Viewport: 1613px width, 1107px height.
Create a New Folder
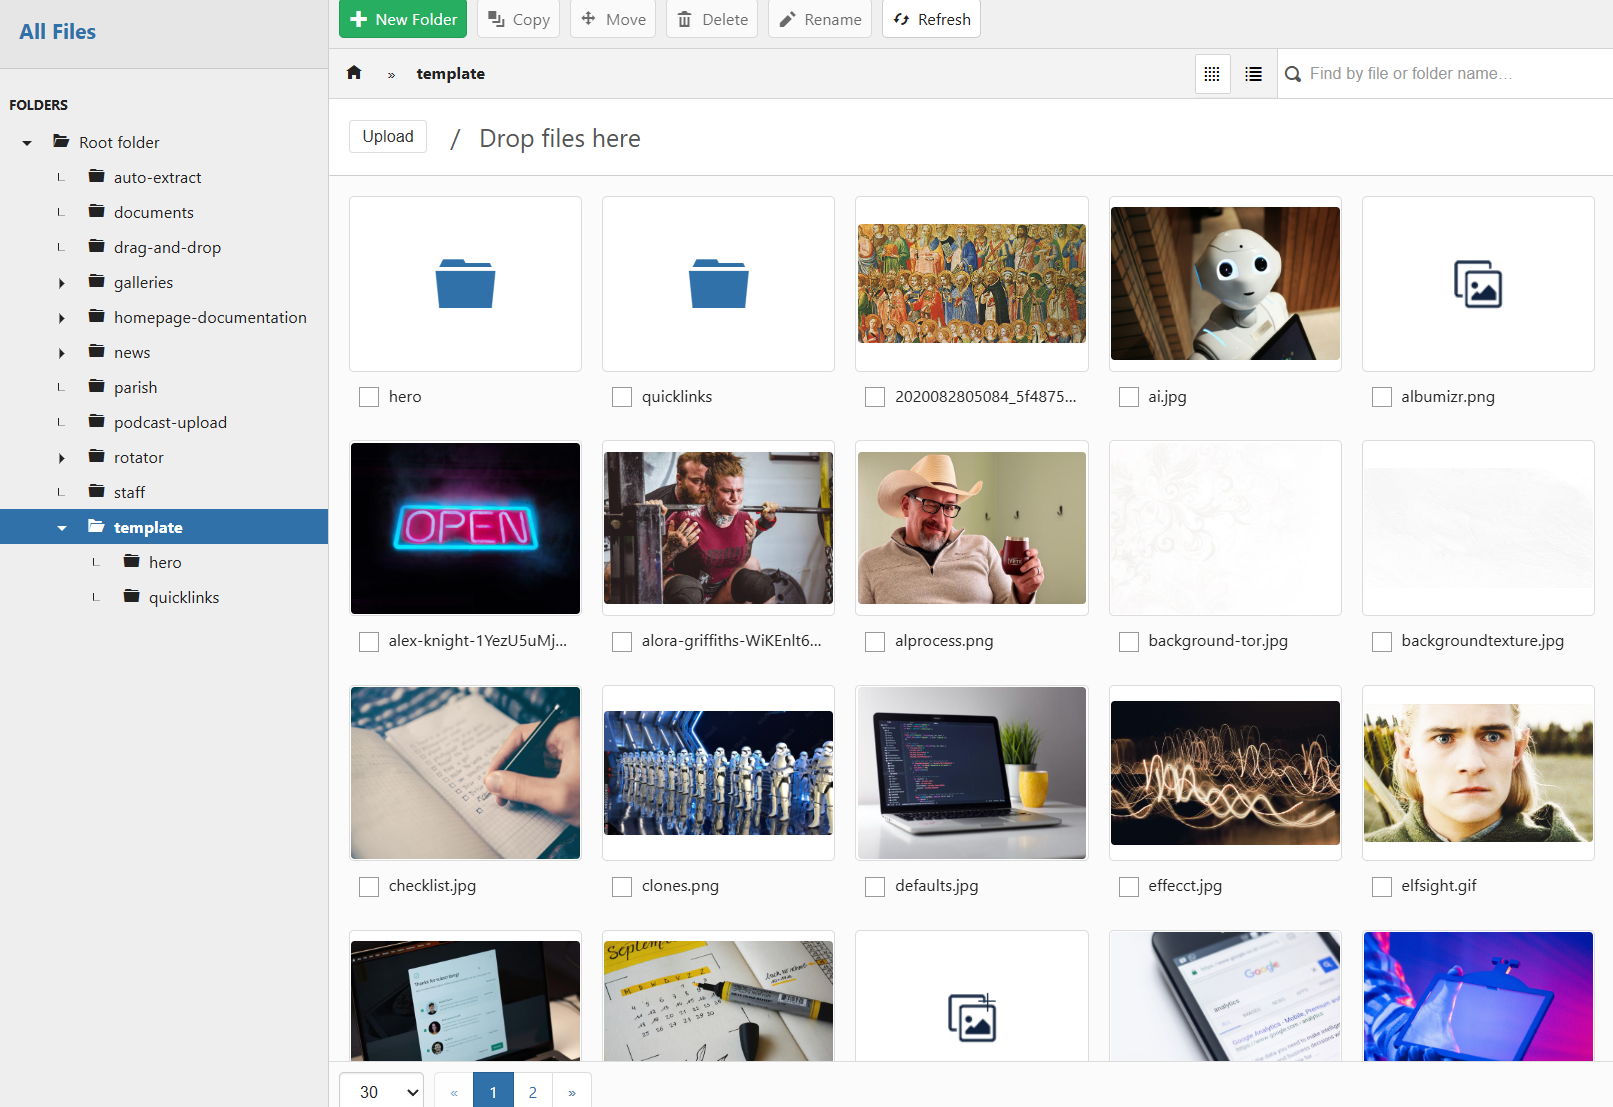point(403,19)
